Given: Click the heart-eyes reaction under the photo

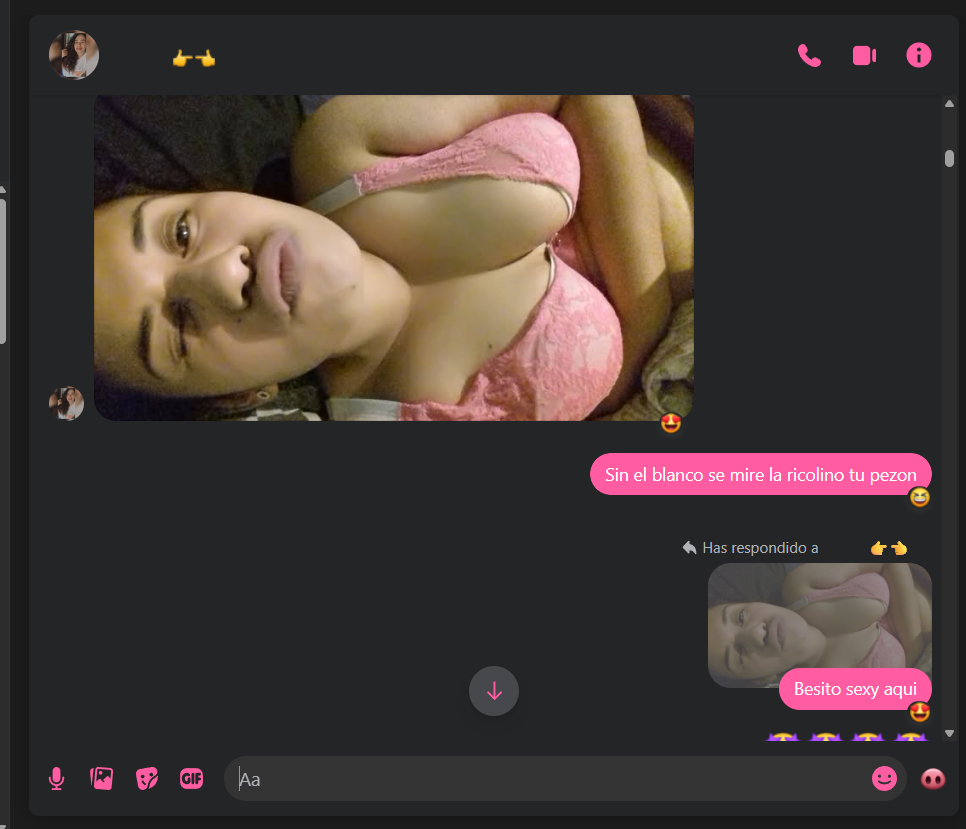Looking at the screenshot, I should [x=671, y=423].
